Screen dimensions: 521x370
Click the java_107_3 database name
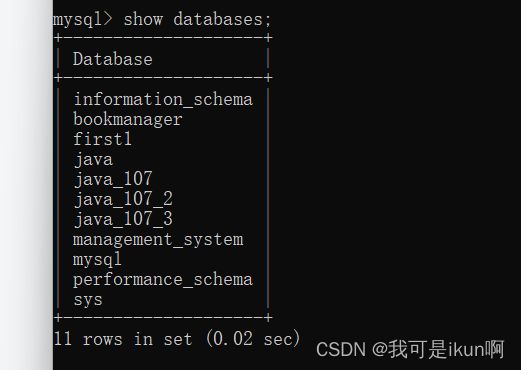click(x=123, y=219)
